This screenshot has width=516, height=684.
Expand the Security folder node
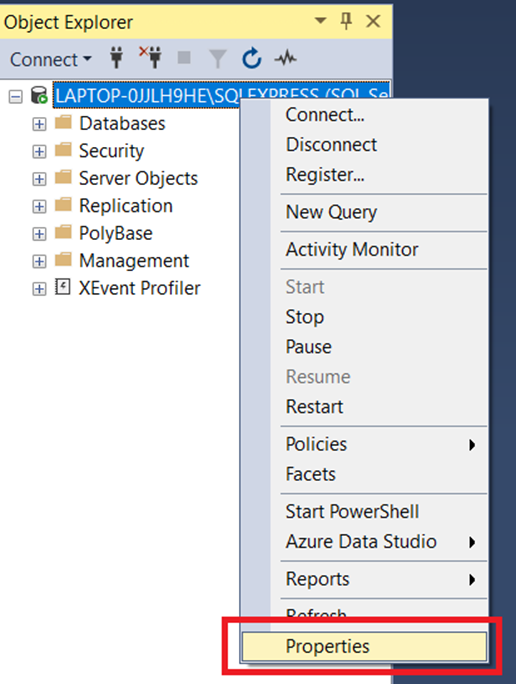click(39, 152)
